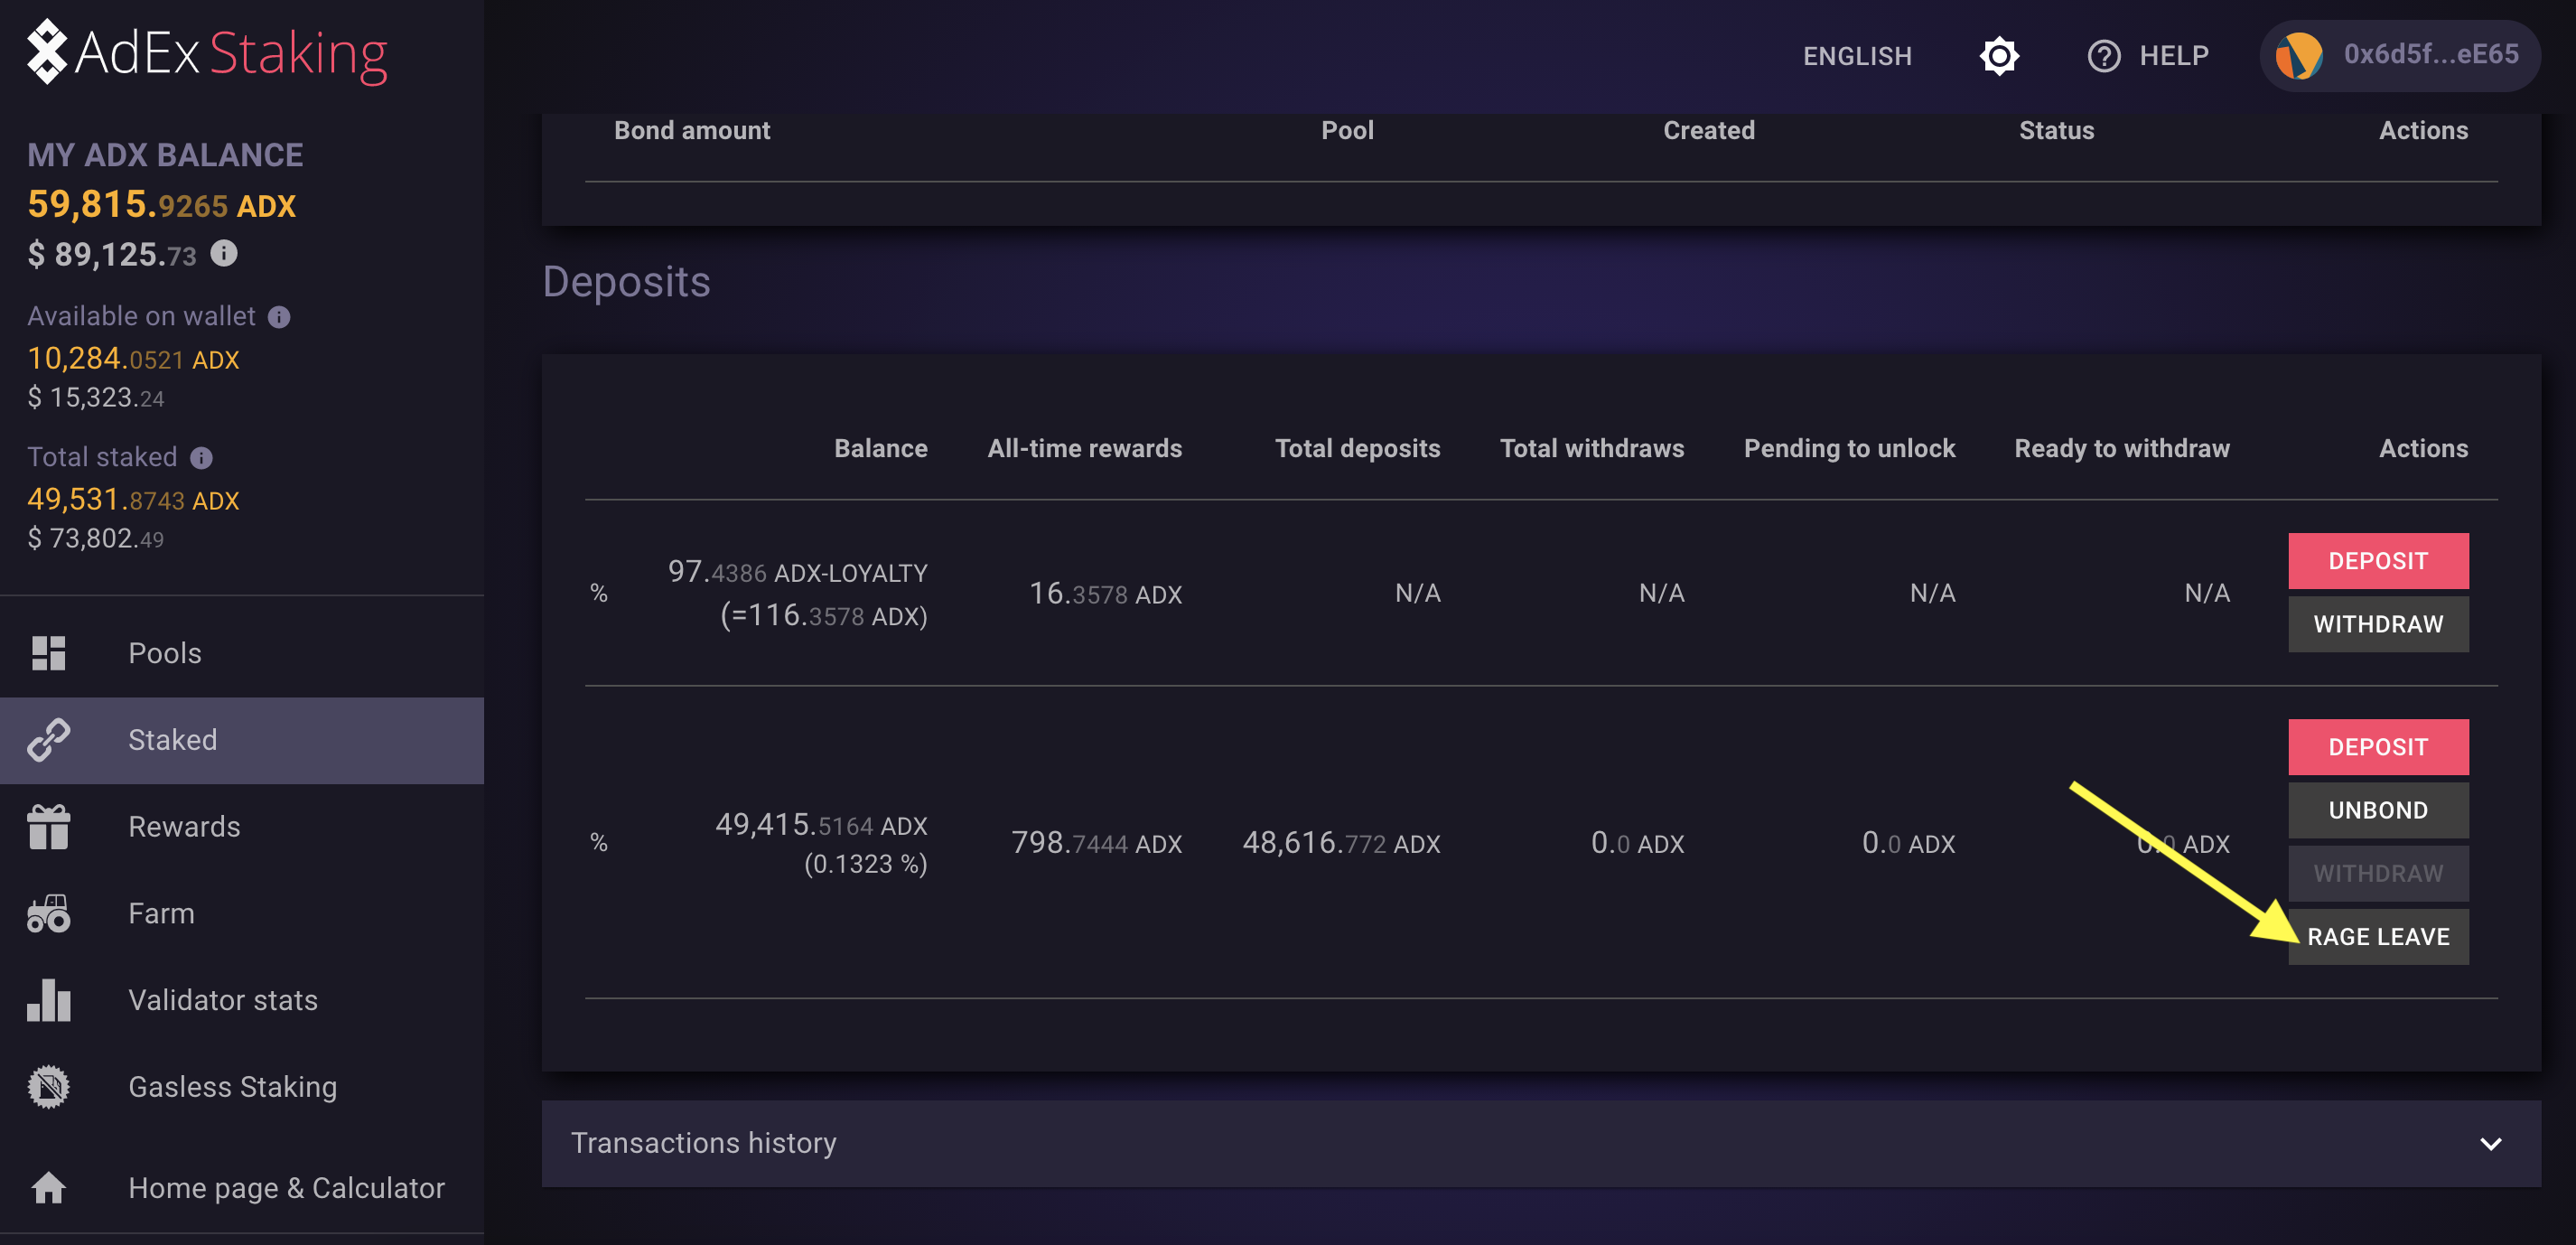This screenshot has width=2576, height=1245.
Task: Click Total withdraws column header
Action: [1591, 448]
